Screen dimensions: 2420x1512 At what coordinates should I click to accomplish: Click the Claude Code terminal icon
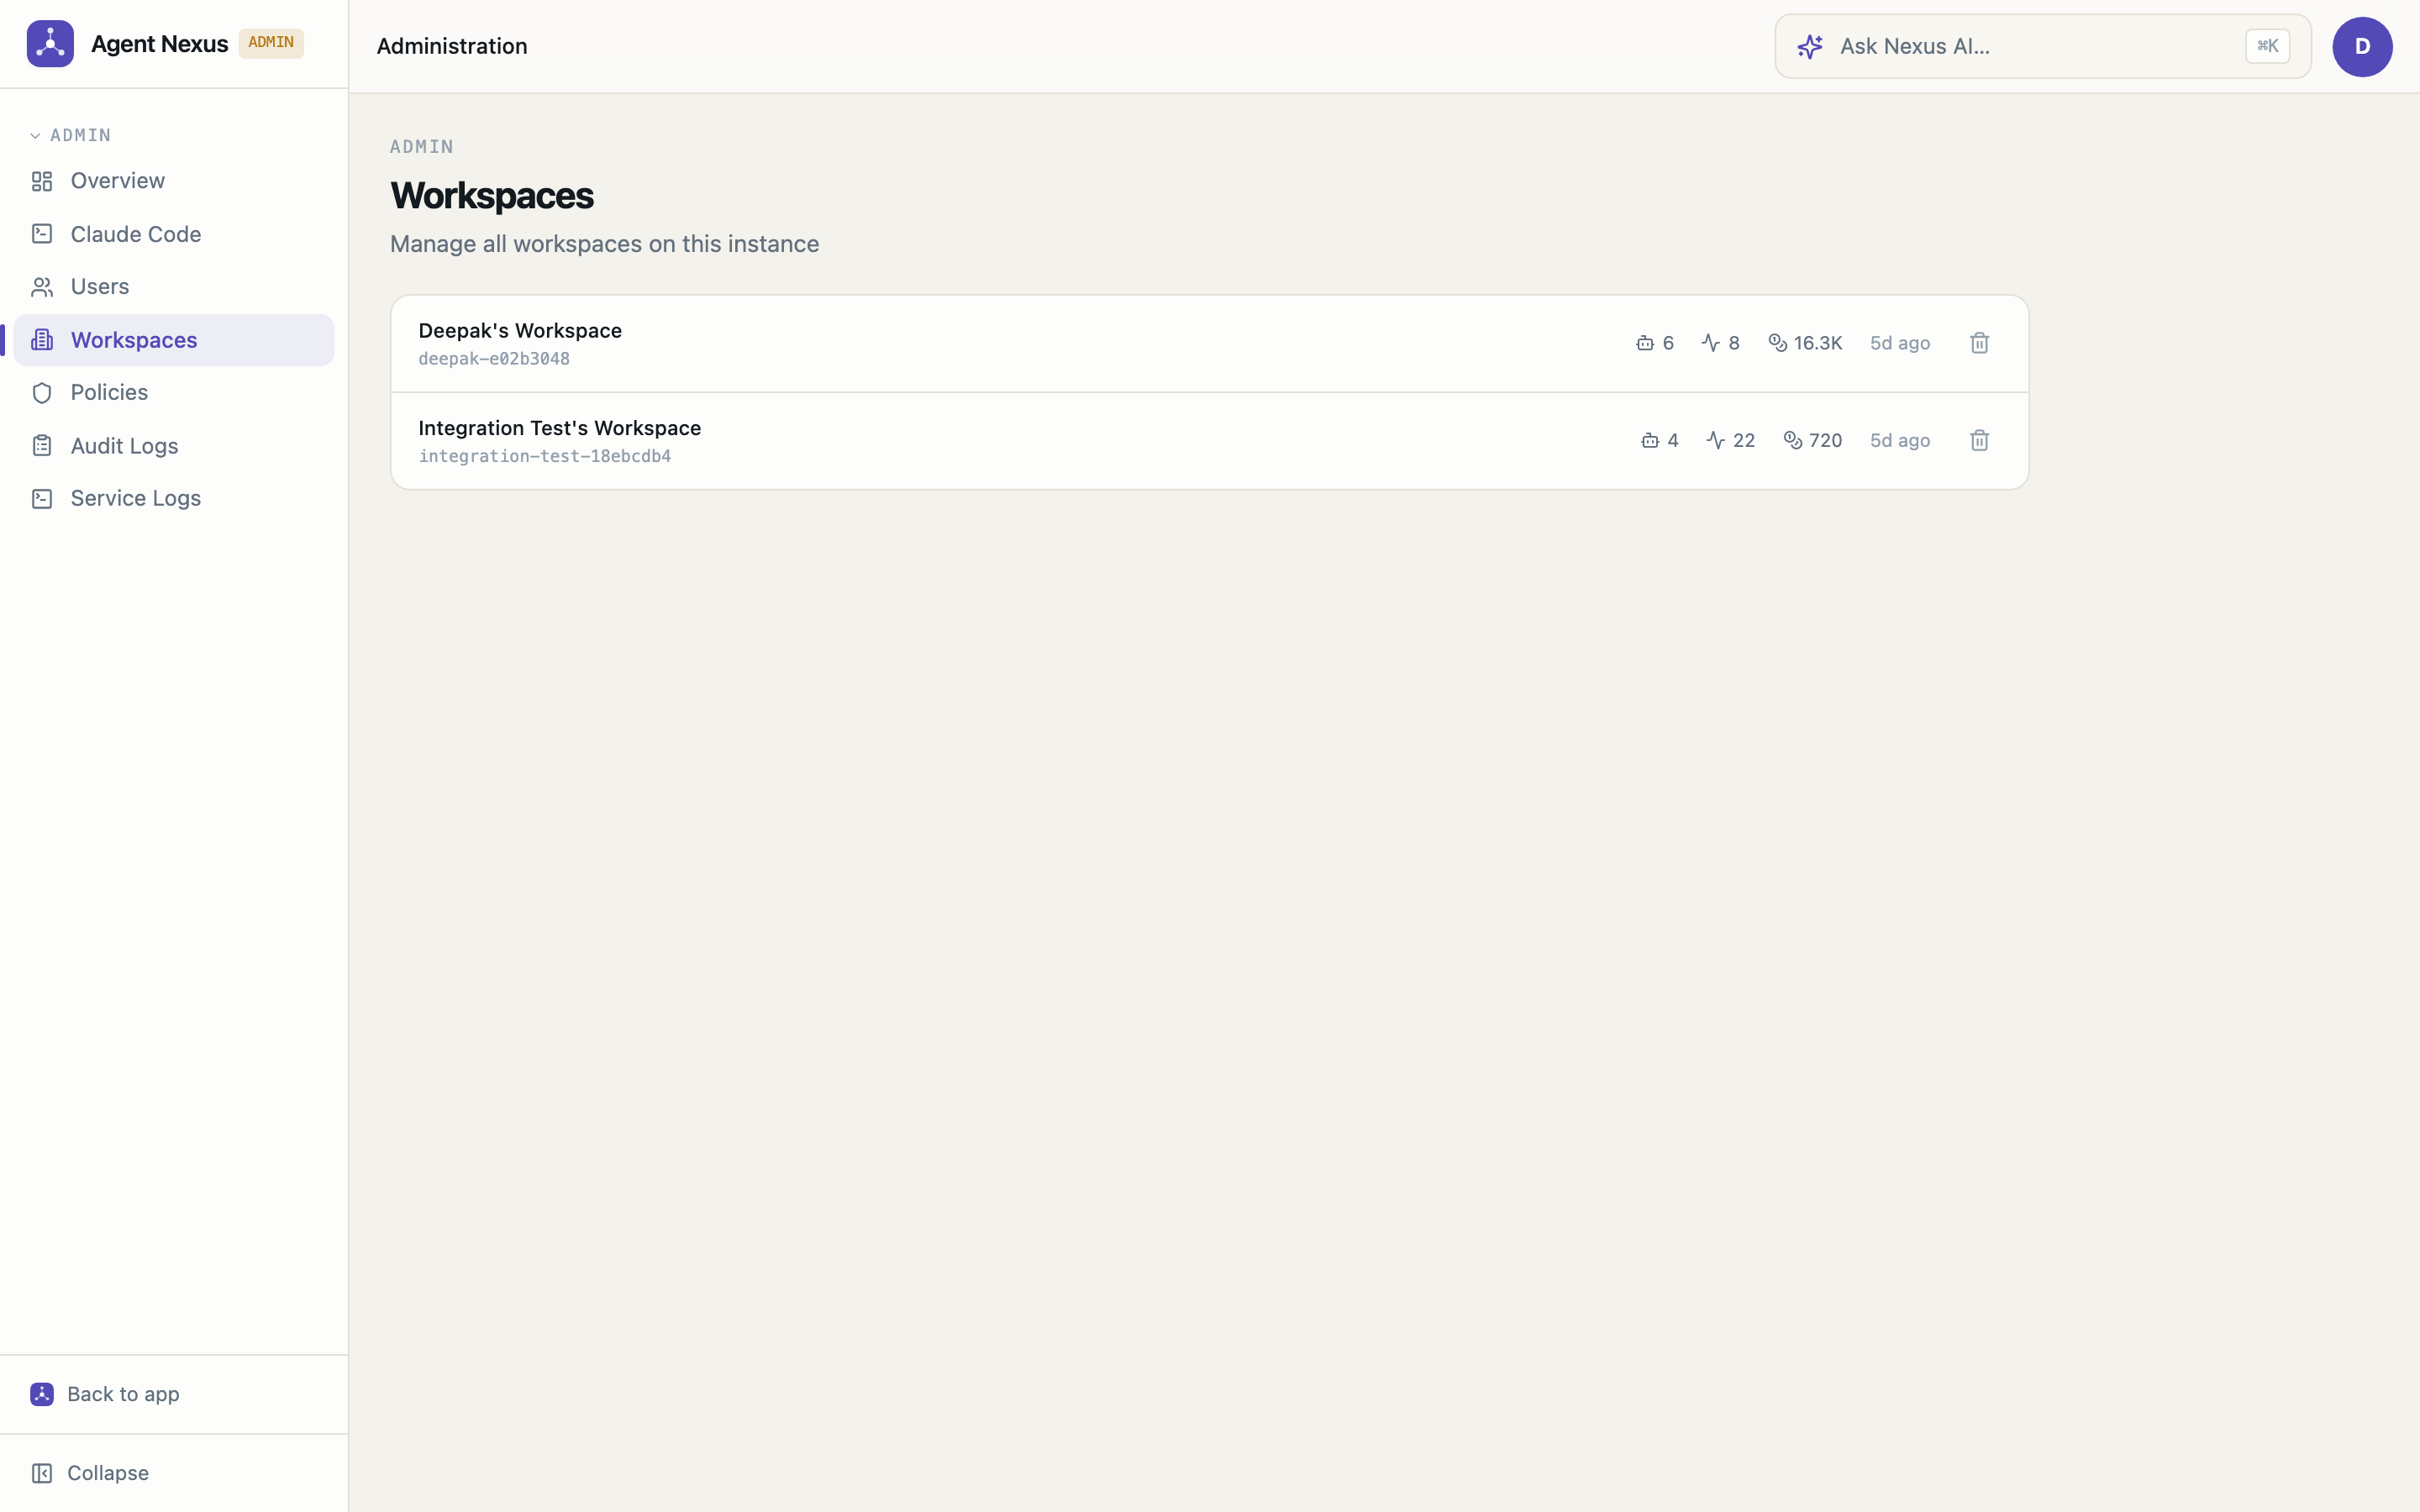42,234
